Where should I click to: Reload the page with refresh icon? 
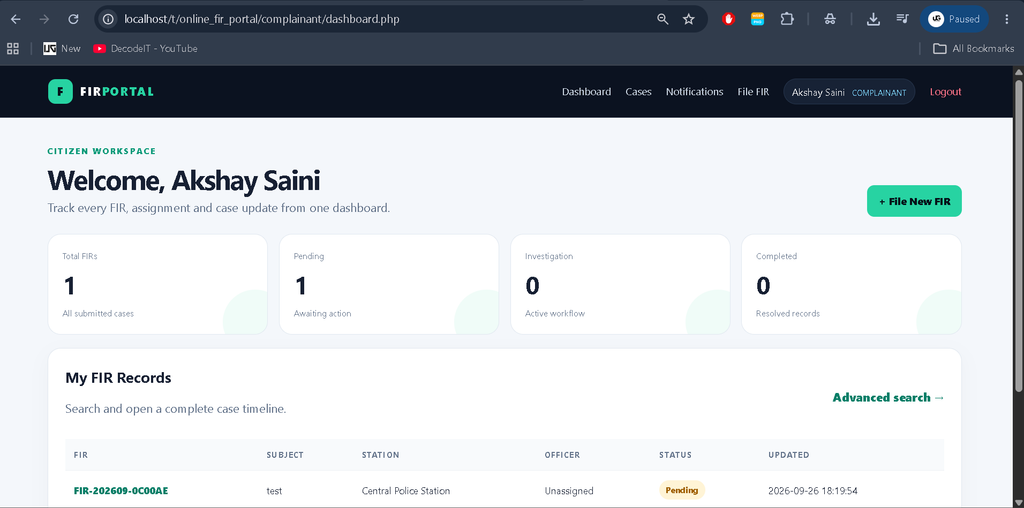[x=74, y=19]
